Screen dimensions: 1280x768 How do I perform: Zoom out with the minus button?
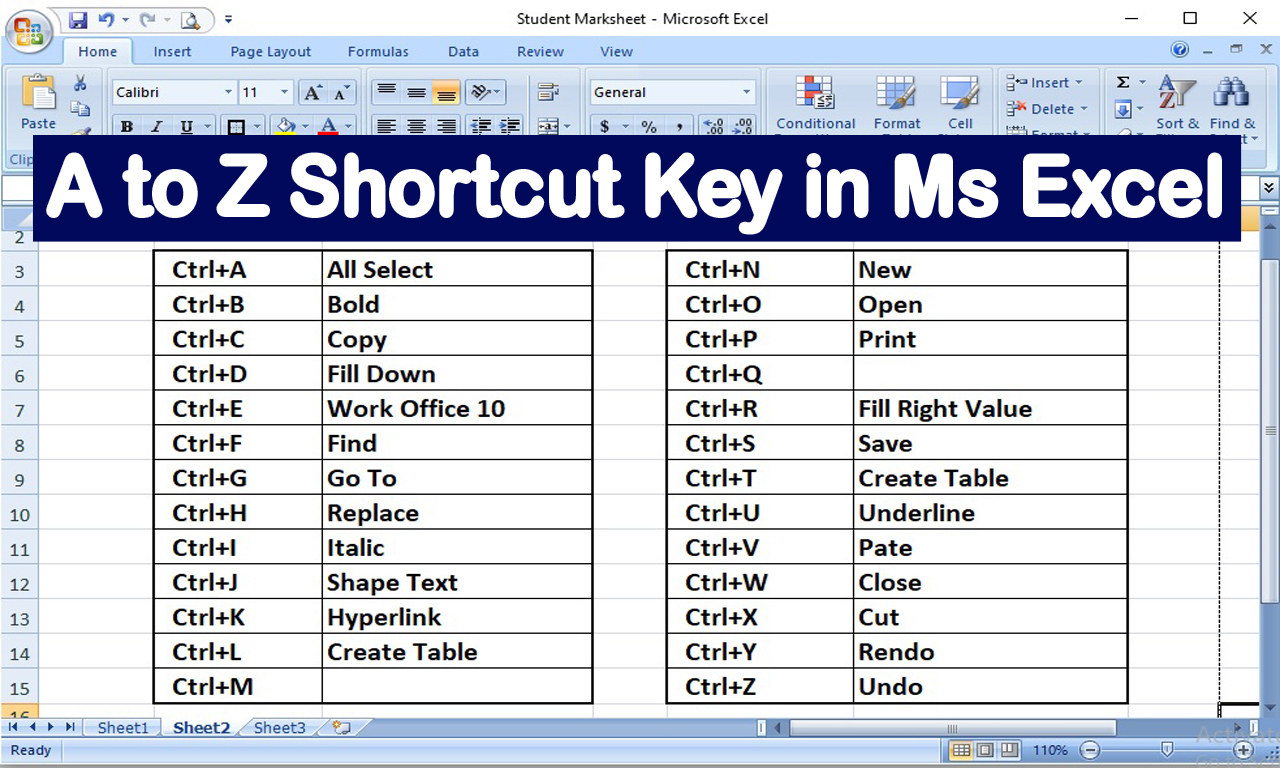click(1090, 750)
